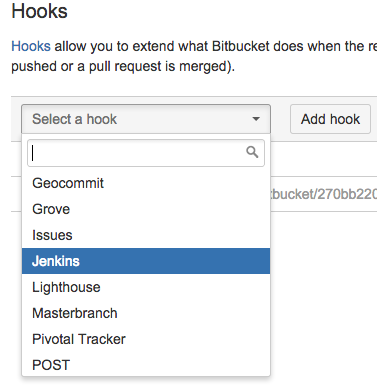Screen dimensions: 377x386
Task: Select the highlighted Jenkins option
Action: point(146,261)
